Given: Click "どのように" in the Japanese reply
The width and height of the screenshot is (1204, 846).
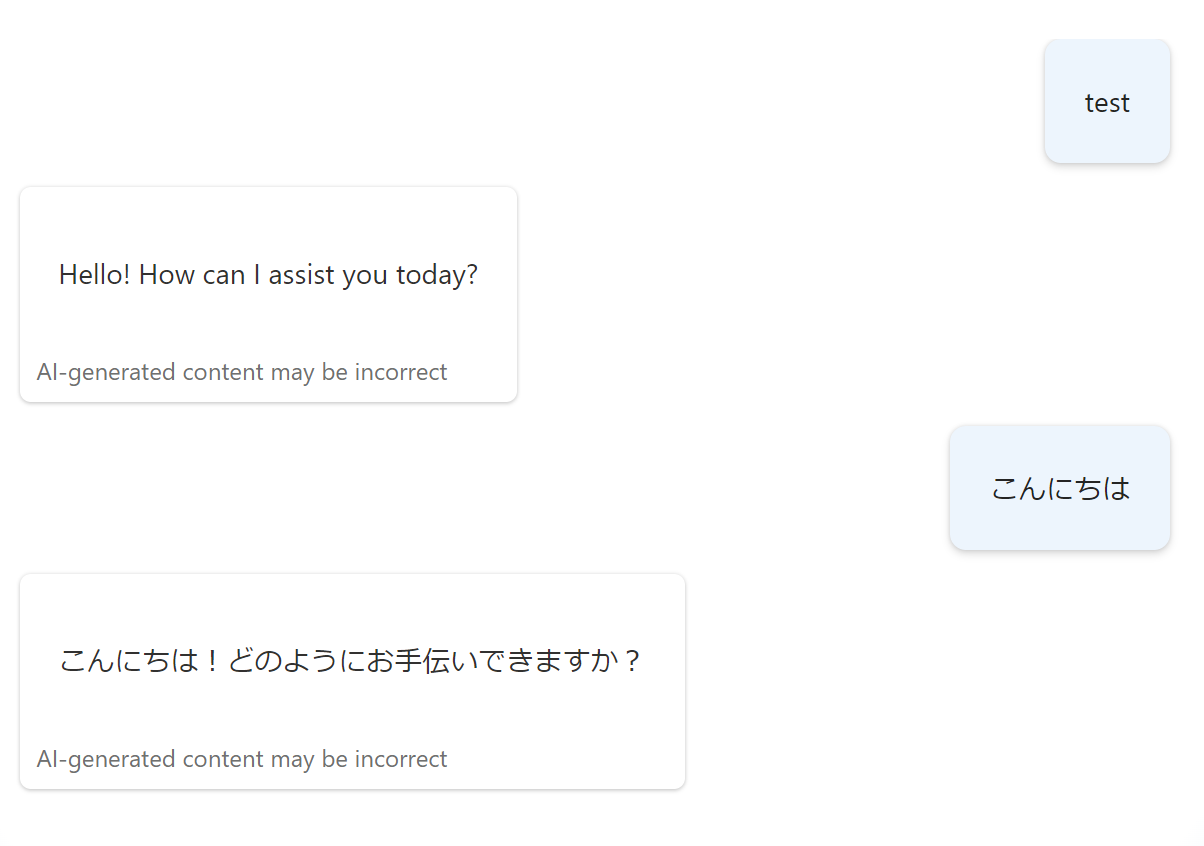Looking at the screenshot, I should pyautogui.click(x=284, y=662).
